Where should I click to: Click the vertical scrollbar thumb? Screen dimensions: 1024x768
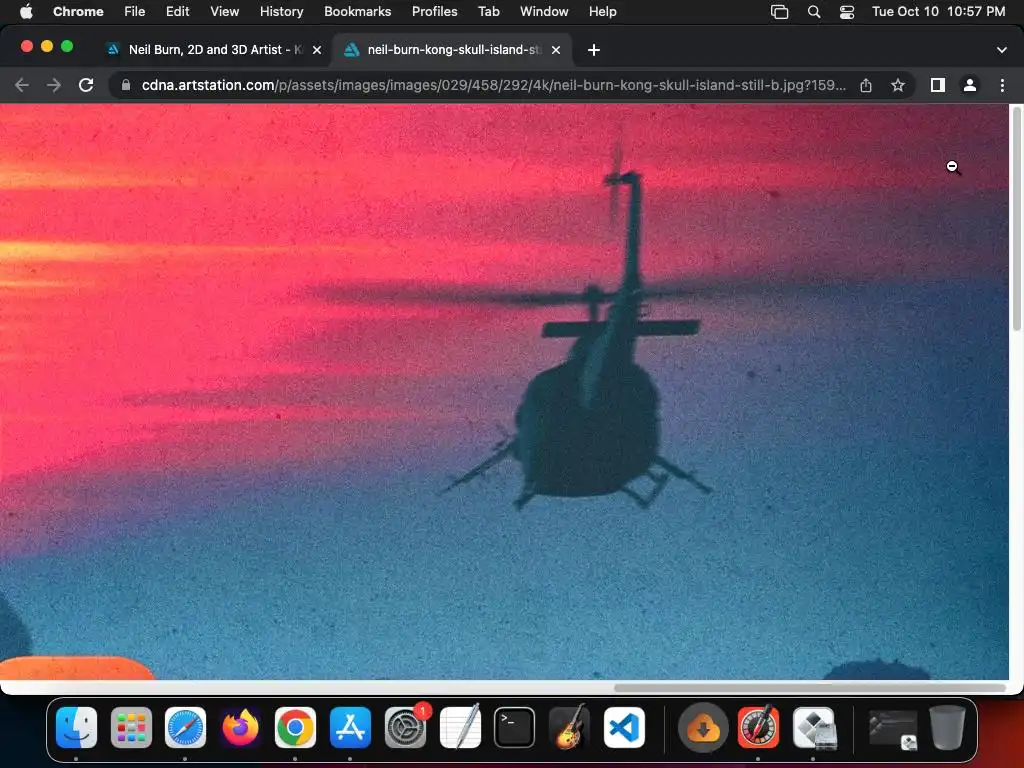1017,219
